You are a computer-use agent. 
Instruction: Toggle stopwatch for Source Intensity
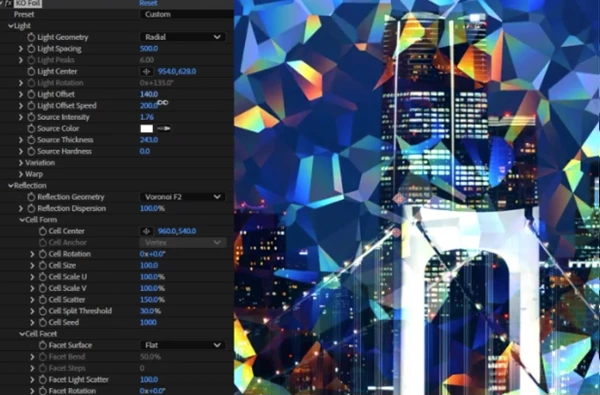pos(31,117)
